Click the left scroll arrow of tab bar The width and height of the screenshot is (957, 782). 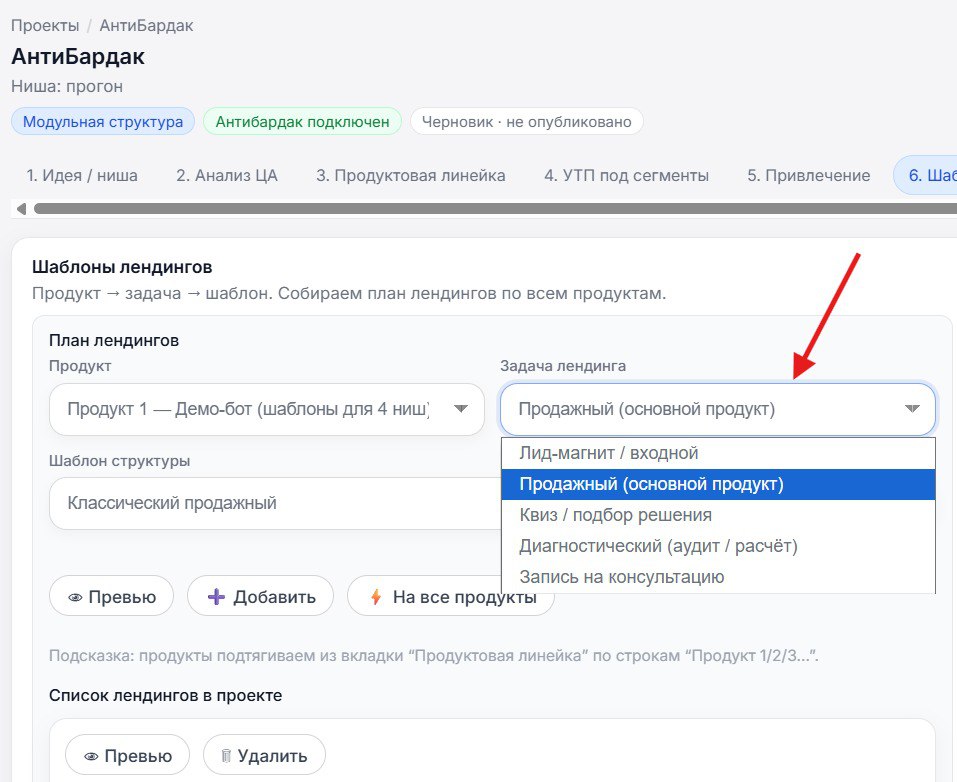click(21, 209)
